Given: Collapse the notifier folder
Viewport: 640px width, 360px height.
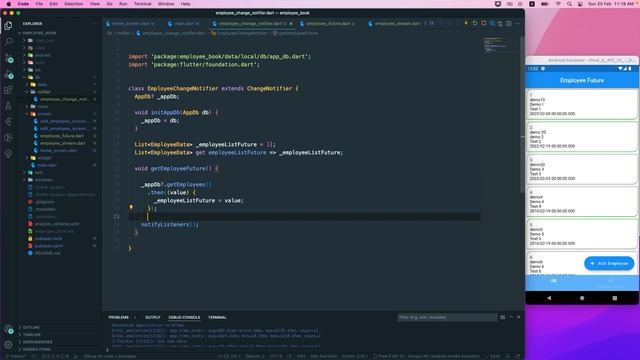Looking at the screenshot, I should 44,92.
